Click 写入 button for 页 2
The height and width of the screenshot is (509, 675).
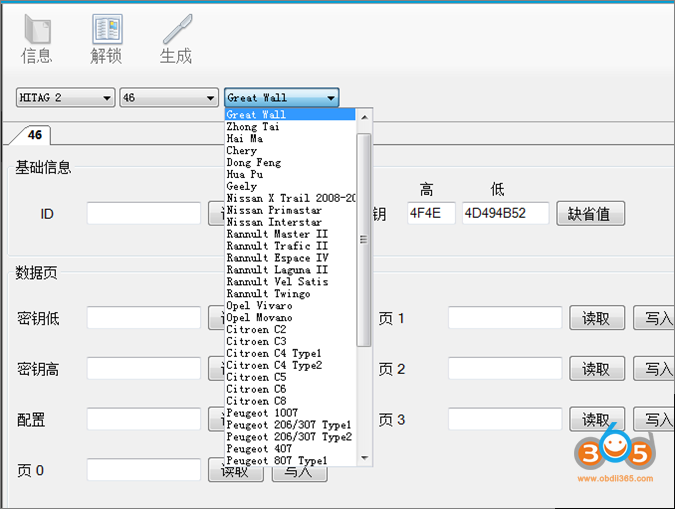coord(654,369)
